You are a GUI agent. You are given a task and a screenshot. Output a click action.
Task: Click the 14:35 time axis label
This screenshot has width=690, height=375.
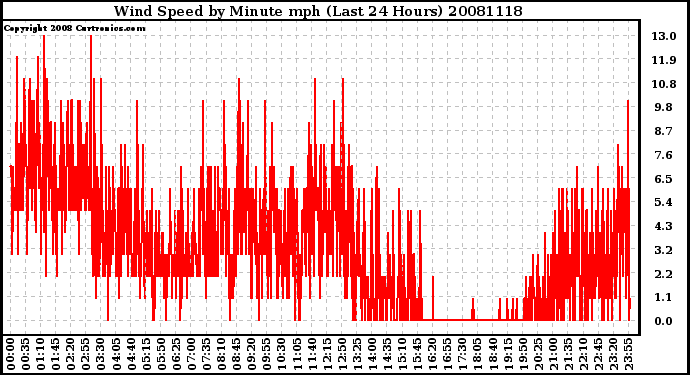point(387,354)
